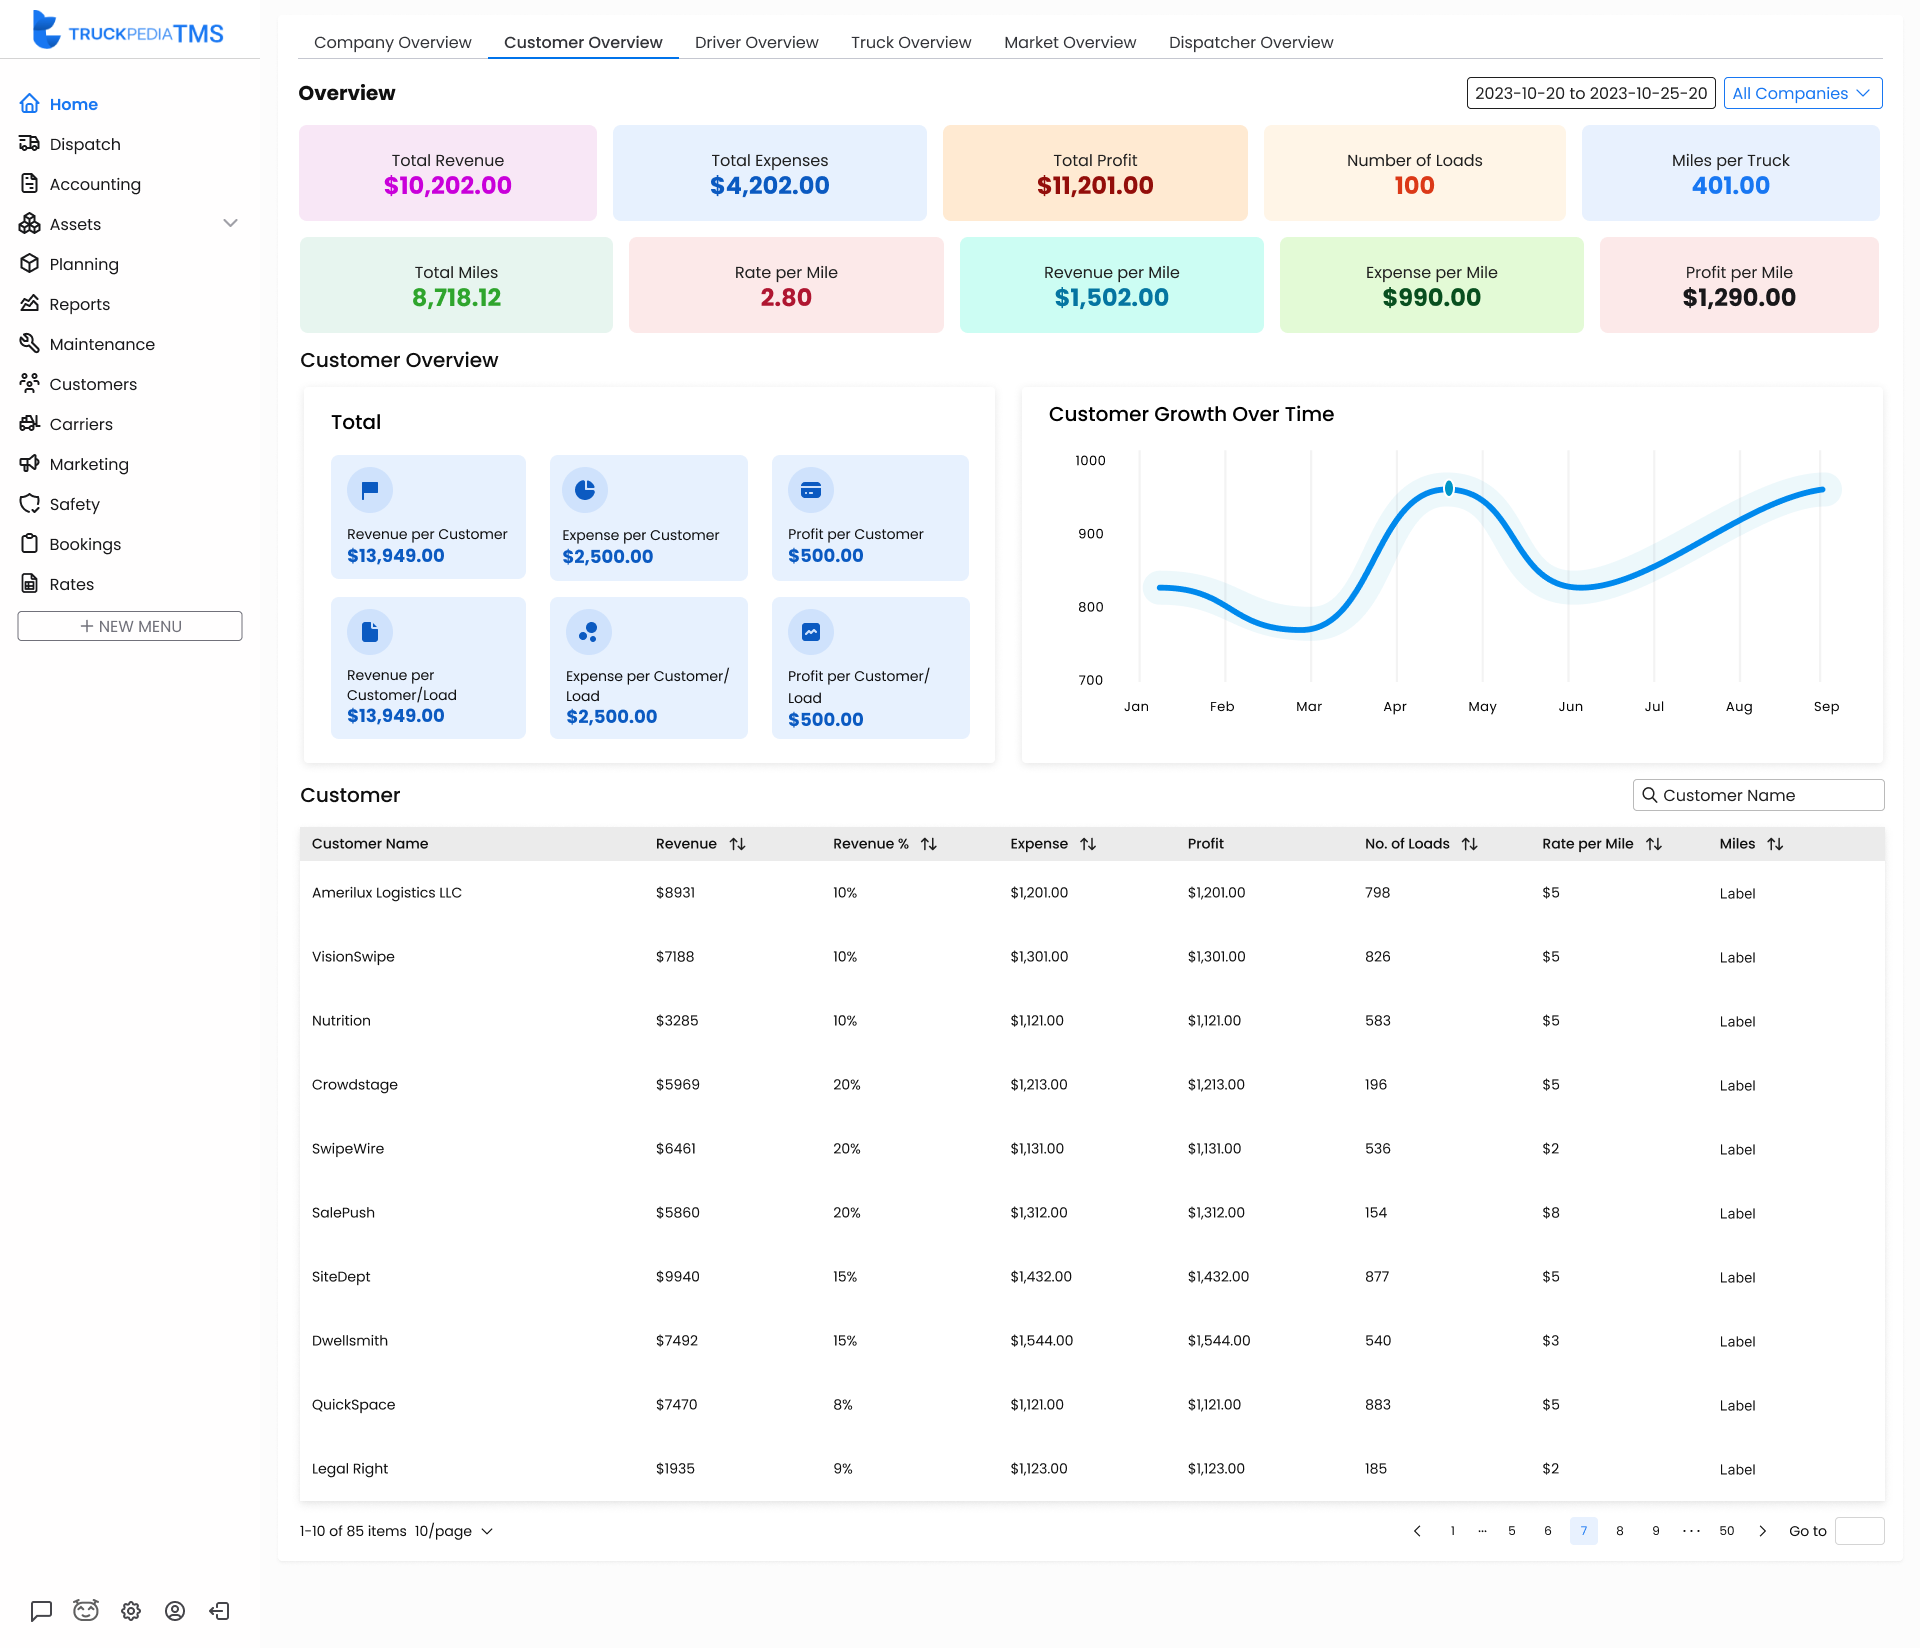The width and height of the screenshot is (1920, 1648).
Task: Open Planning box icon in sidebar
Action: 29,264
